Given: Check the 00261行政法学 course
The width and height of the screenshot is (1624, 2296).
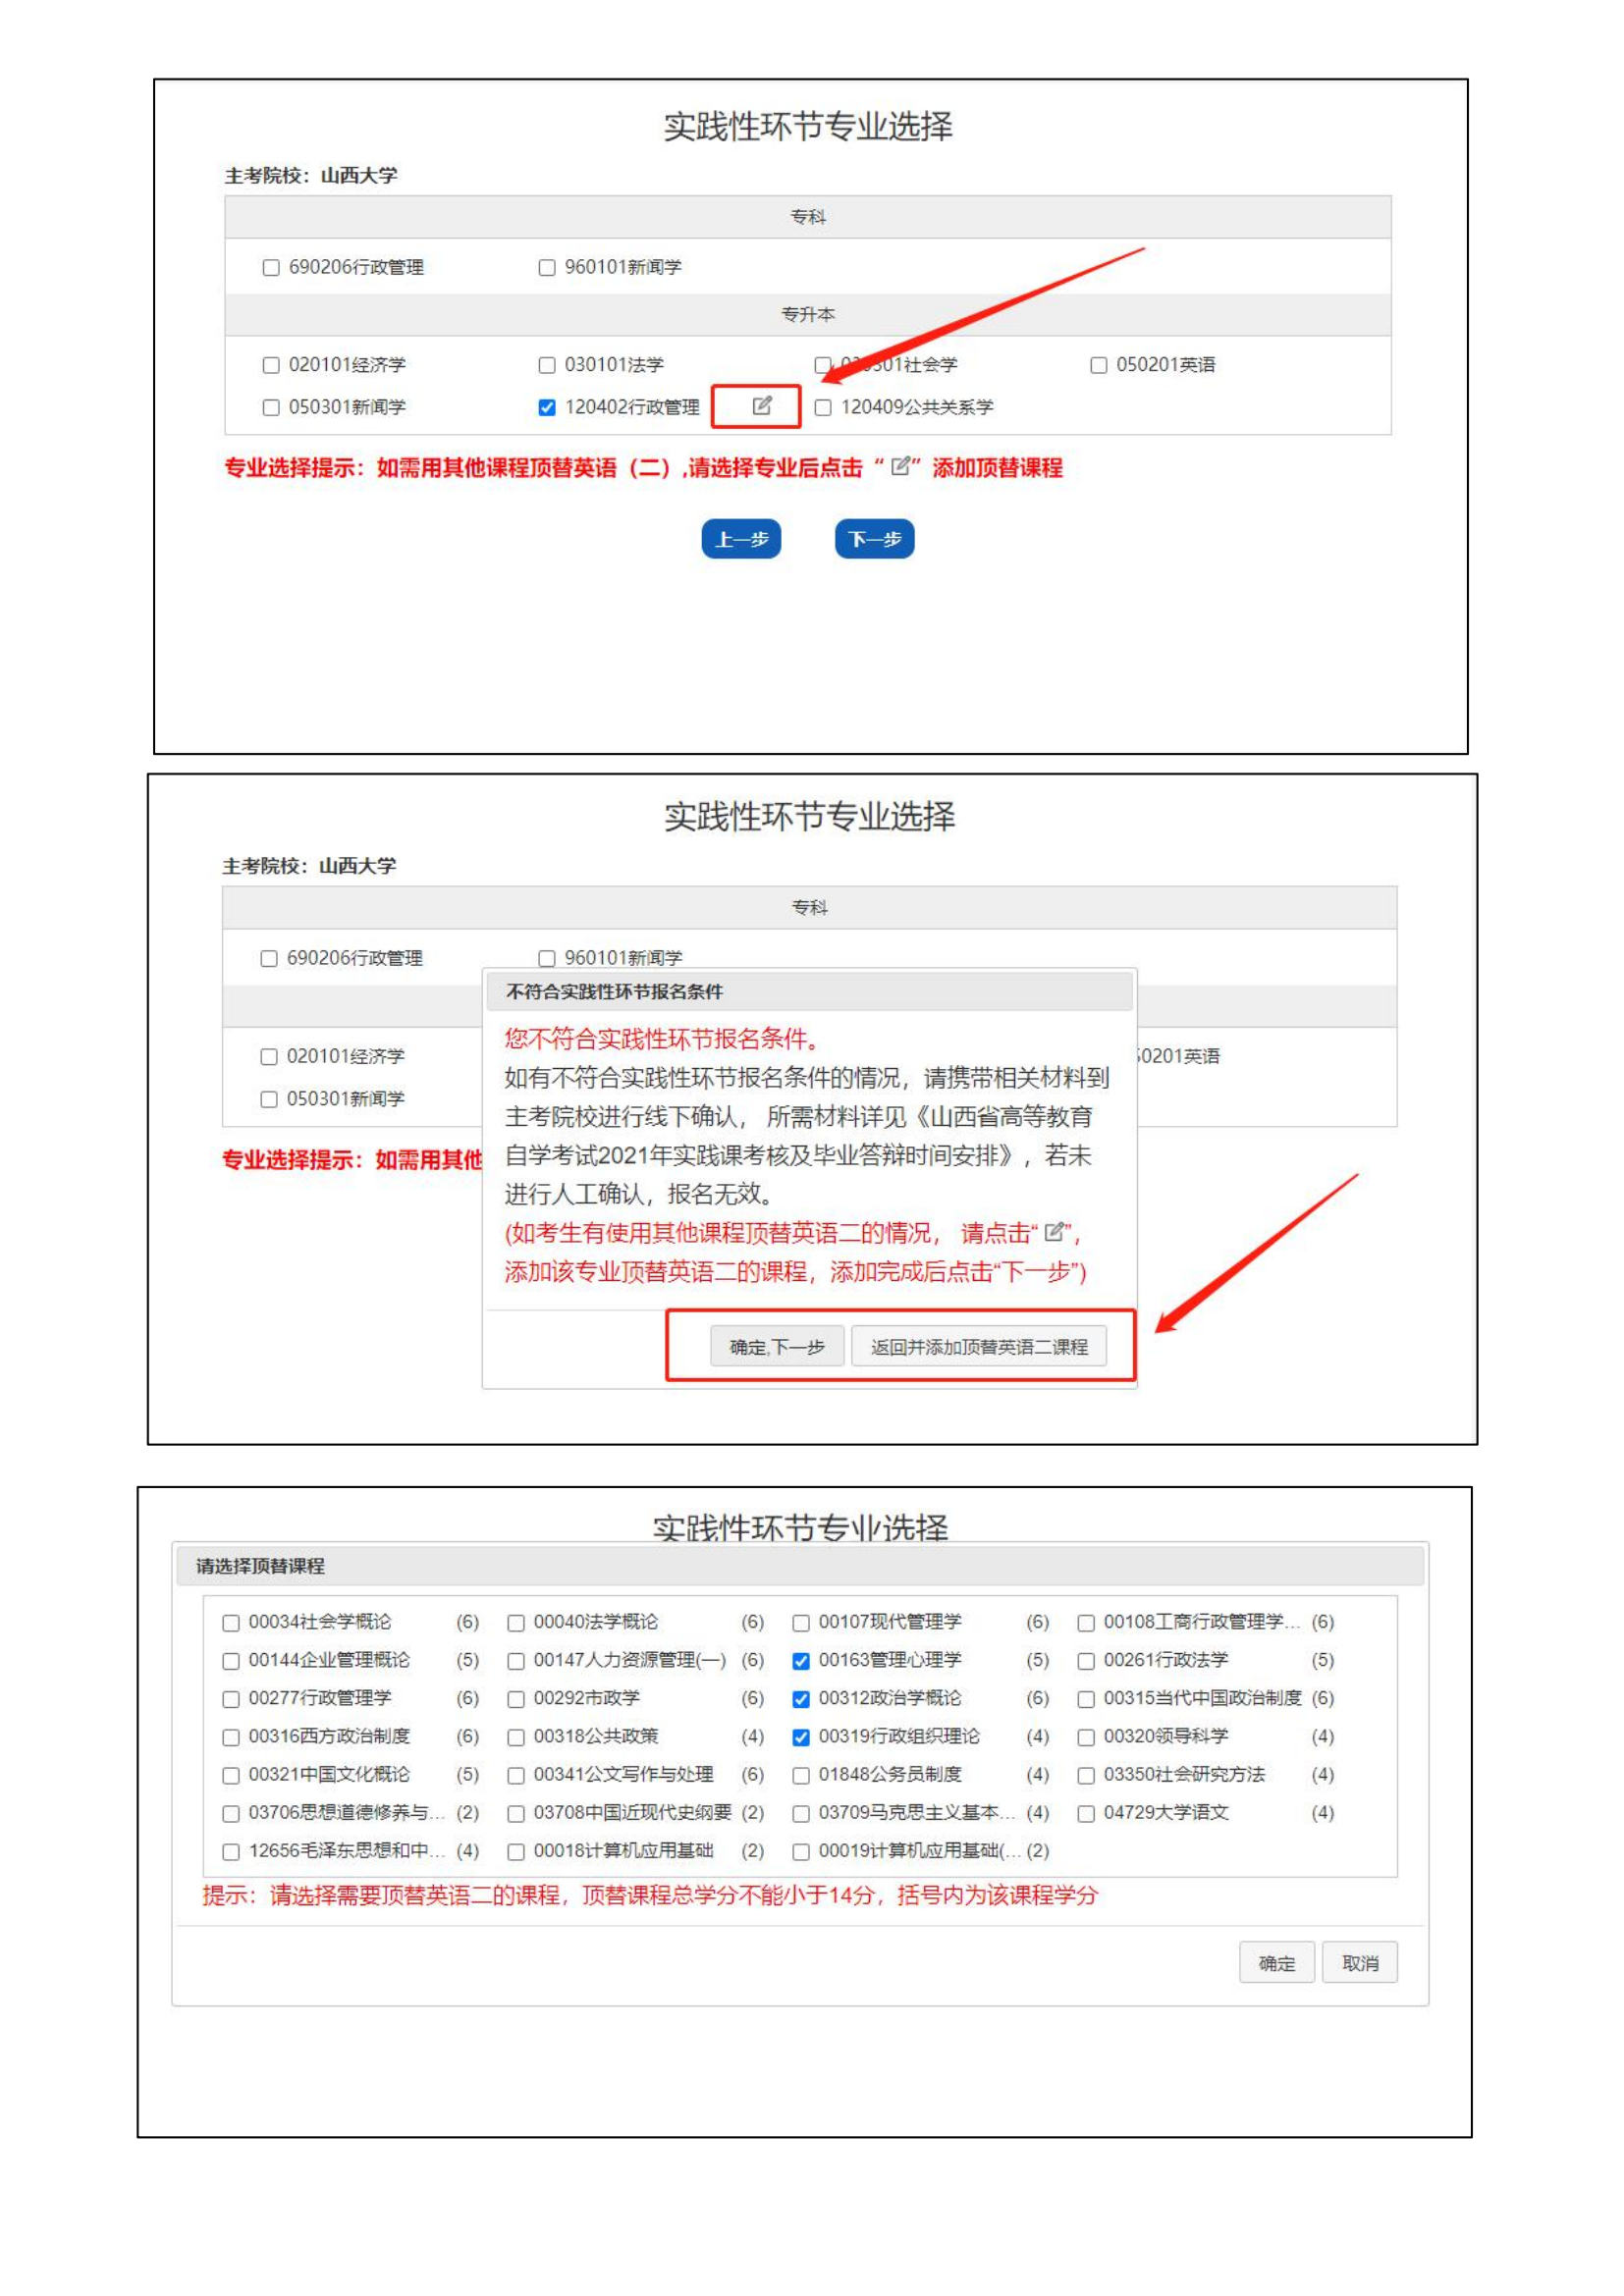Looking at the screenshot, I should [1086, 1660].
